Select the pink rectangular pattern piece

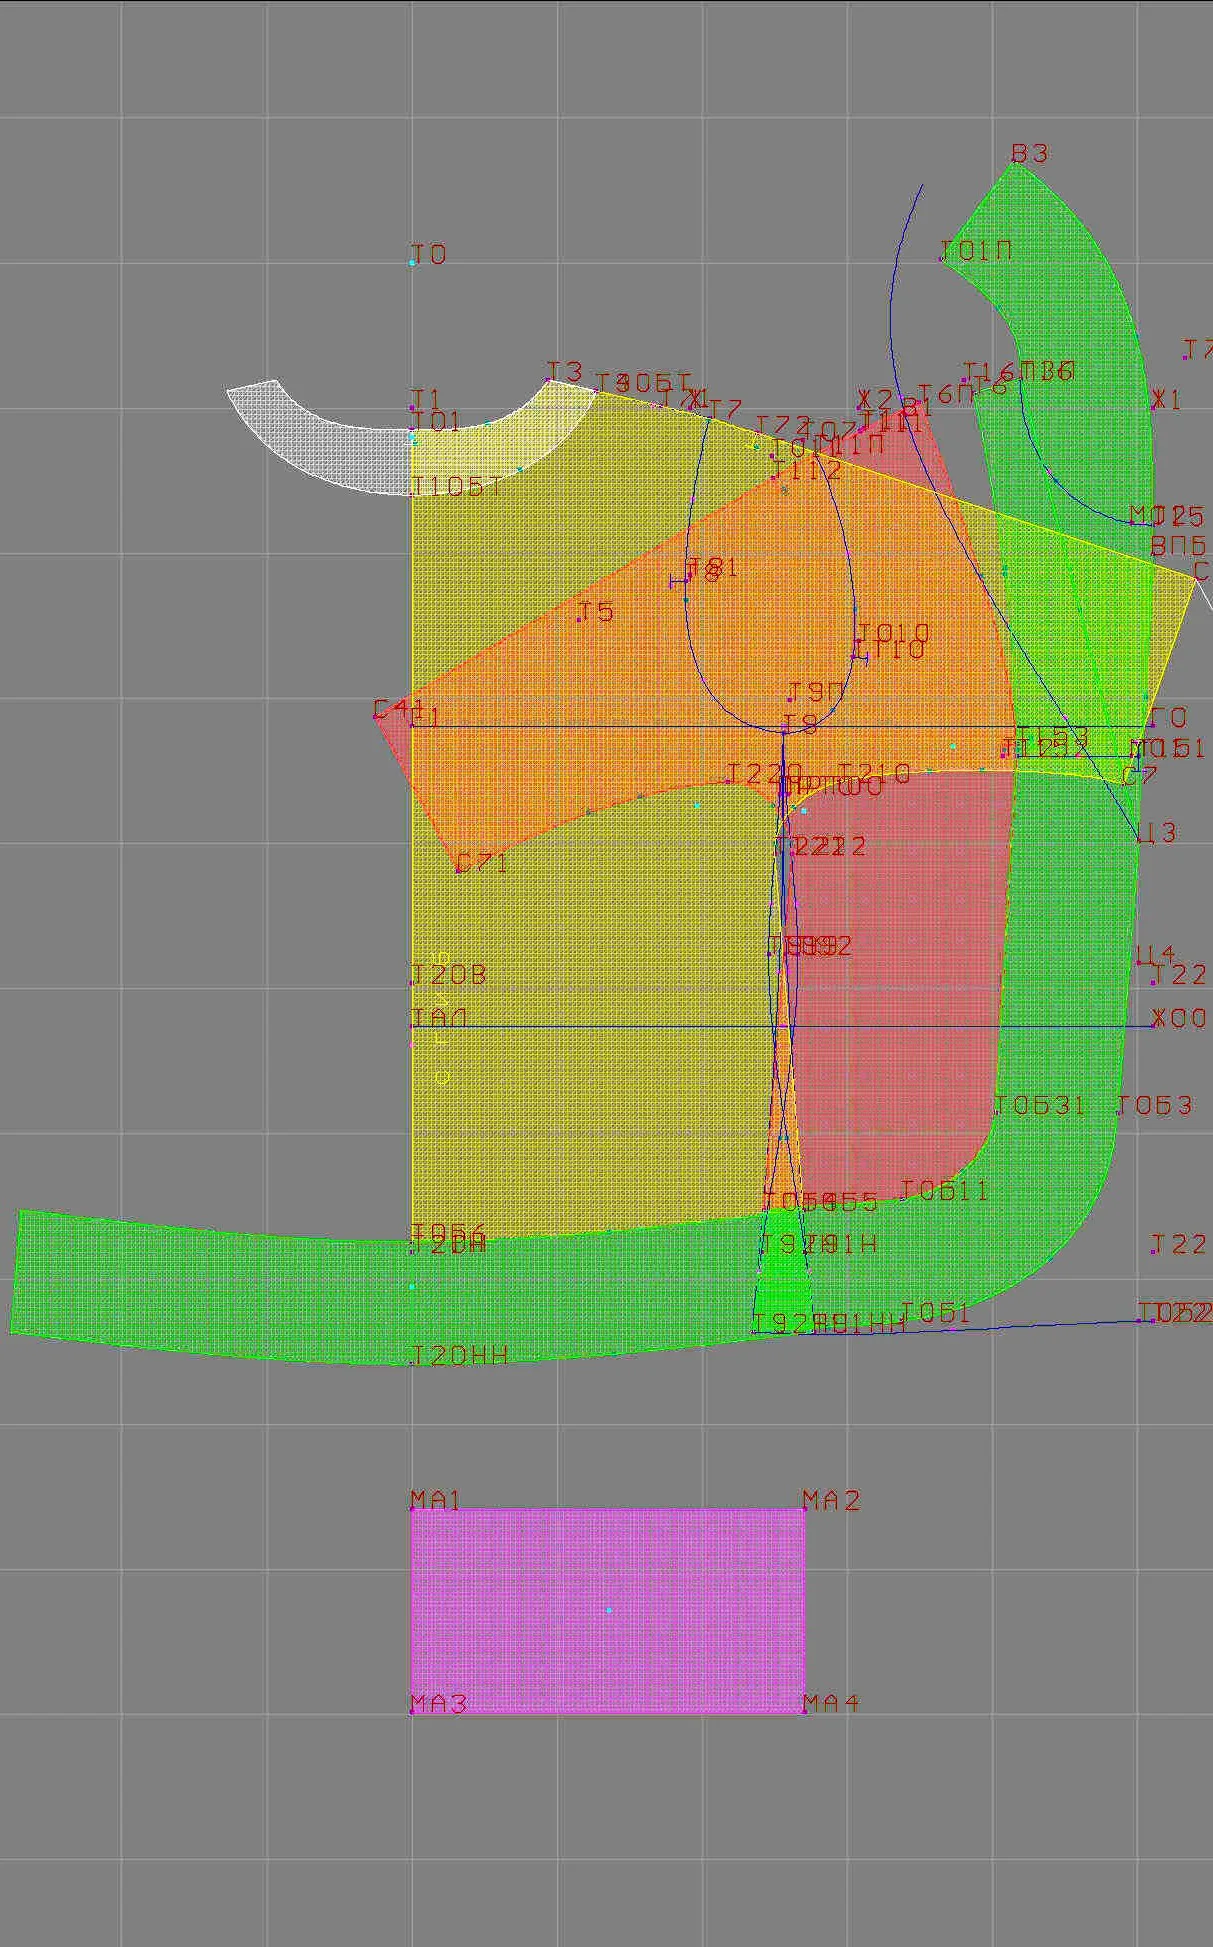tap(608, 1610)
